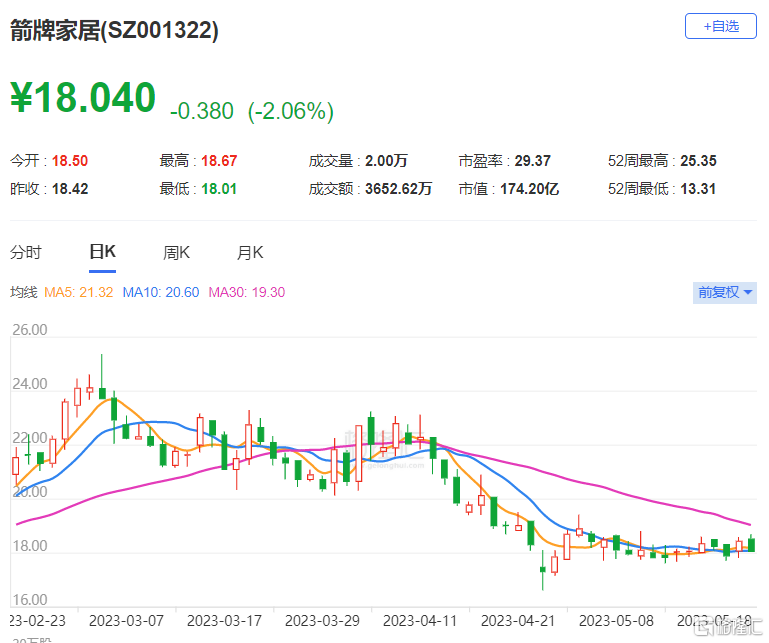Click 成交量 value 2.00万
This screenshot has width=769, height=643.
pyautogui.click(x=386, y=161)
